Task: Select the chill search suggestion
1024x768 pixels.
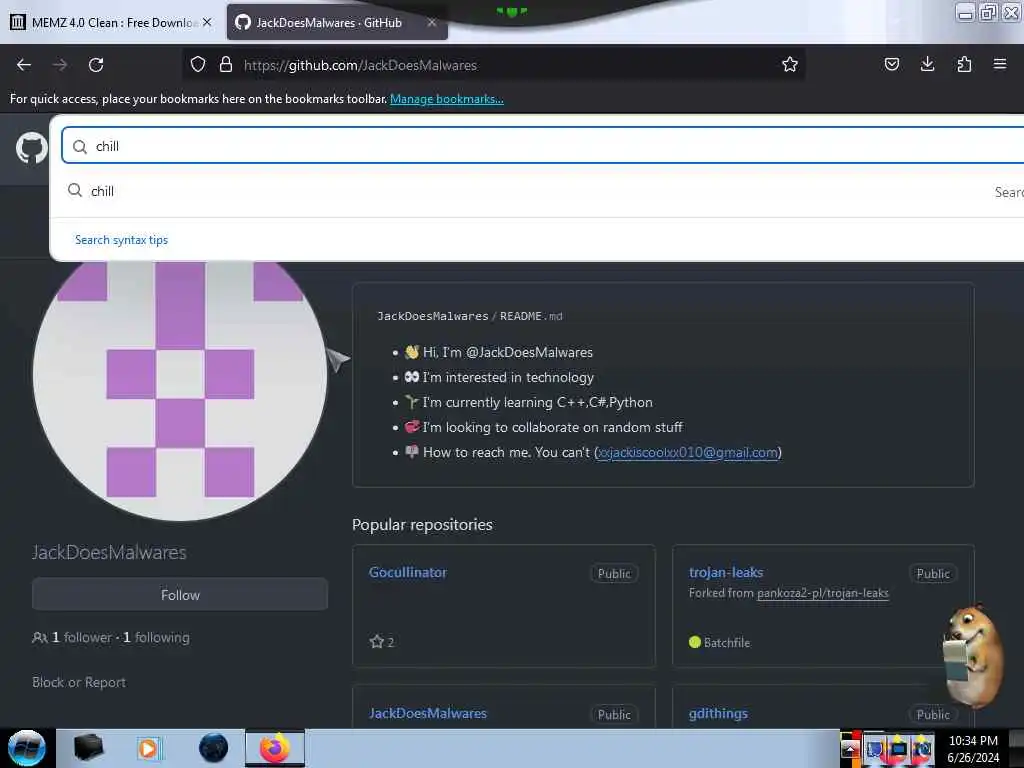Action: tap(536, 191)
